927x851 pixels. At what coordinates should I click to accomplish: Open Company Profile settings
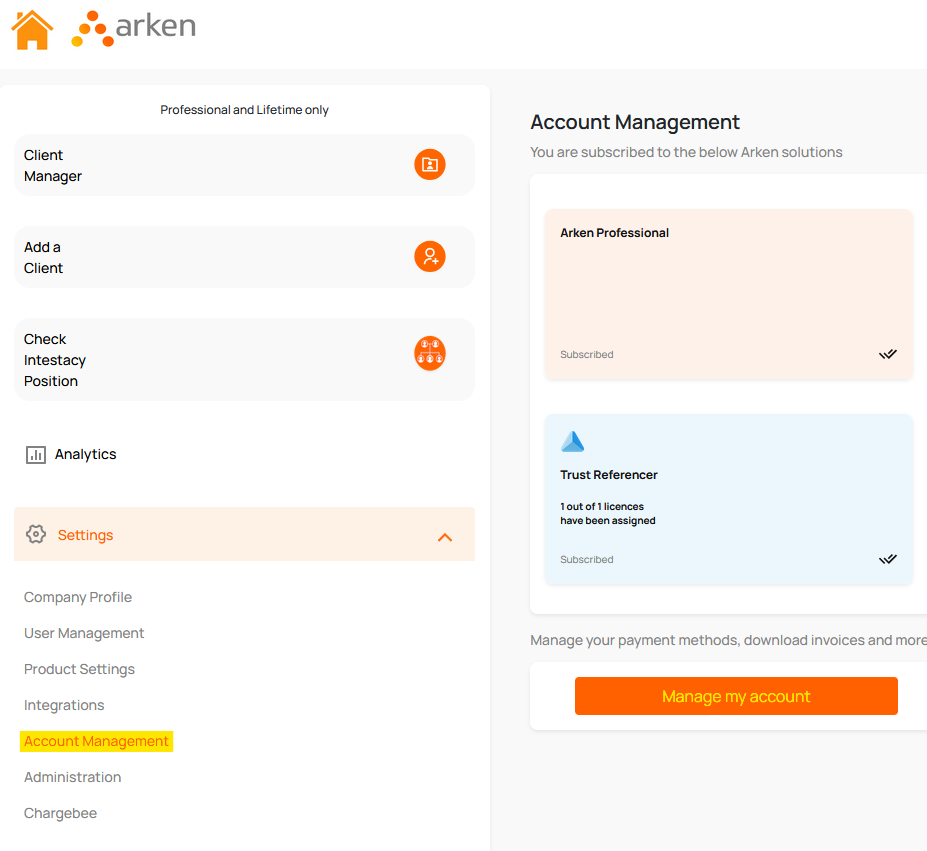[x=77, y=597]
